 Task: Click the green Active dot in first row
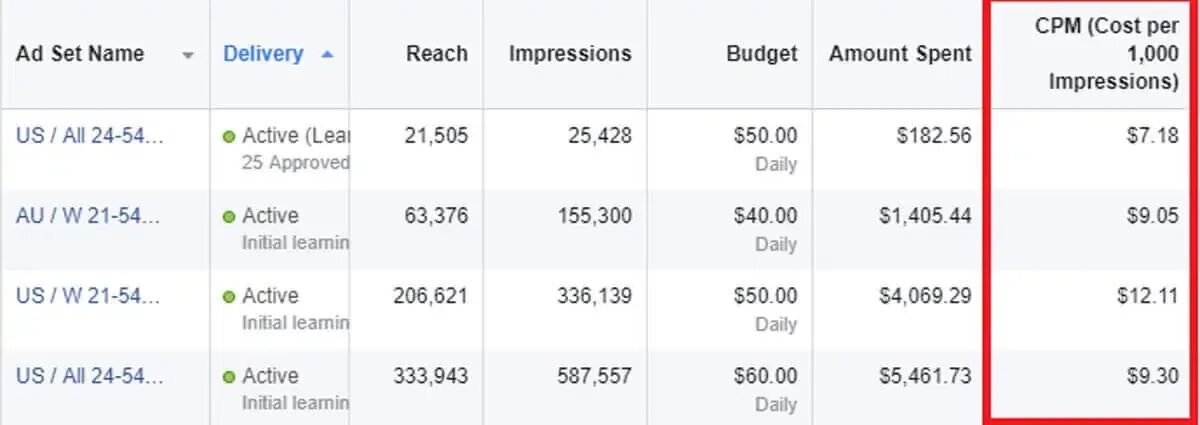pos(229,136)
